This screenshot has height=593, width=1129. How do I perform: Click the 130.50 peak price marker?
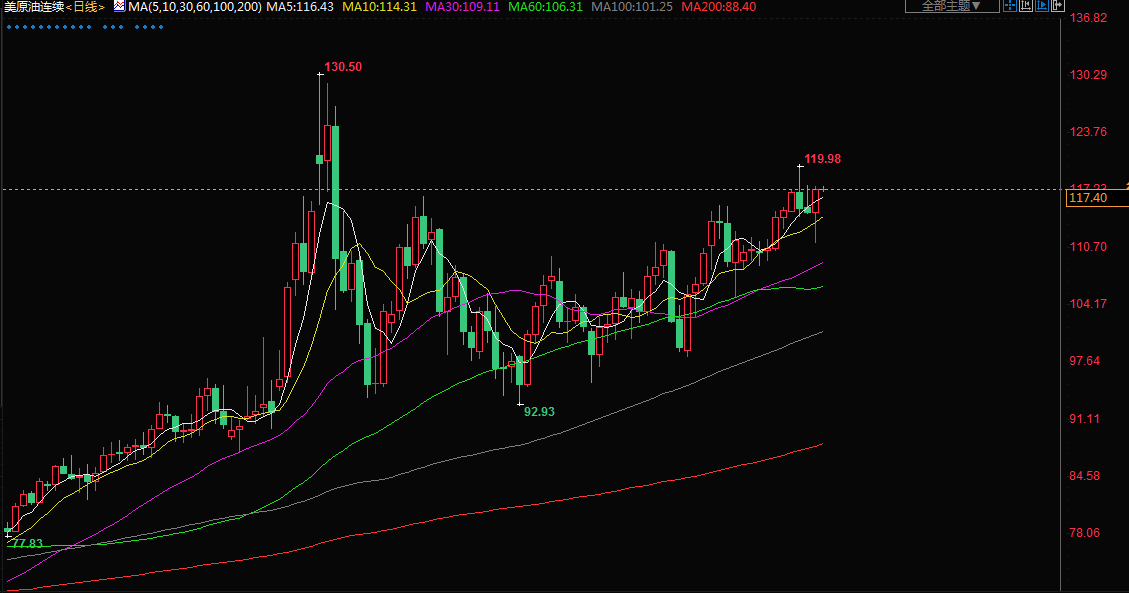[x=343, y=67]
